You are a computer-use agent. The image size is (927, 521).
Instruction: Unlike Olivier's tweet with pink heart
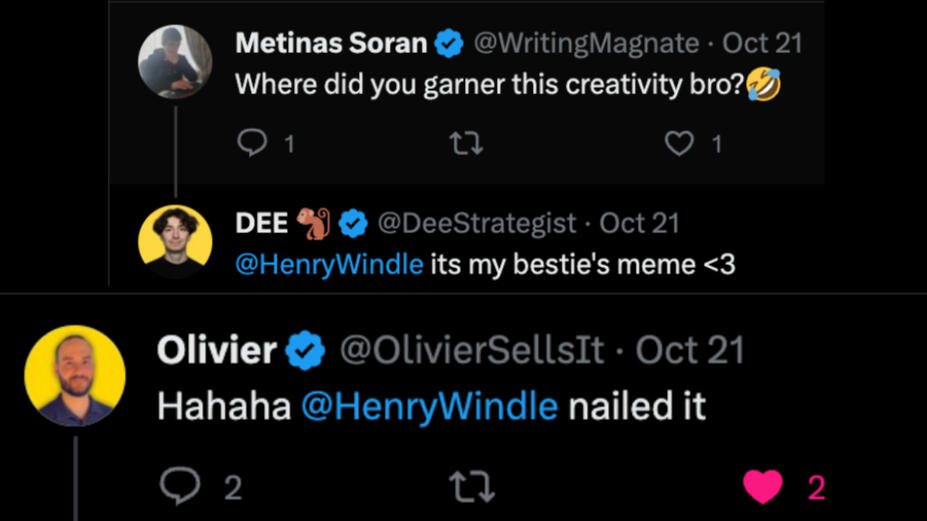(763, 487)
